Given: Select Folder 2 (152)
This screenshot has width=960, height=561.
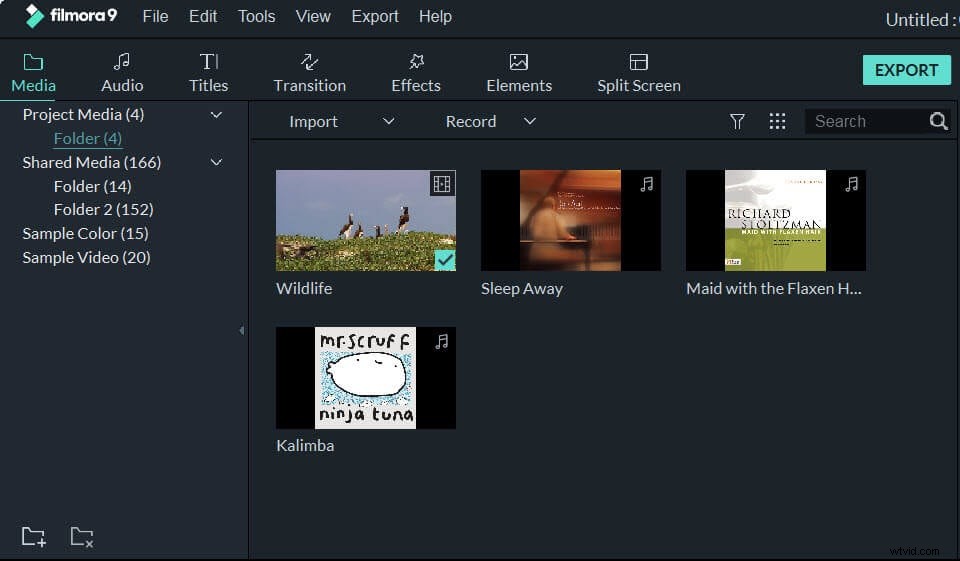Looking at the screenshot, I should pyautogui.click(x=103, y=209).
